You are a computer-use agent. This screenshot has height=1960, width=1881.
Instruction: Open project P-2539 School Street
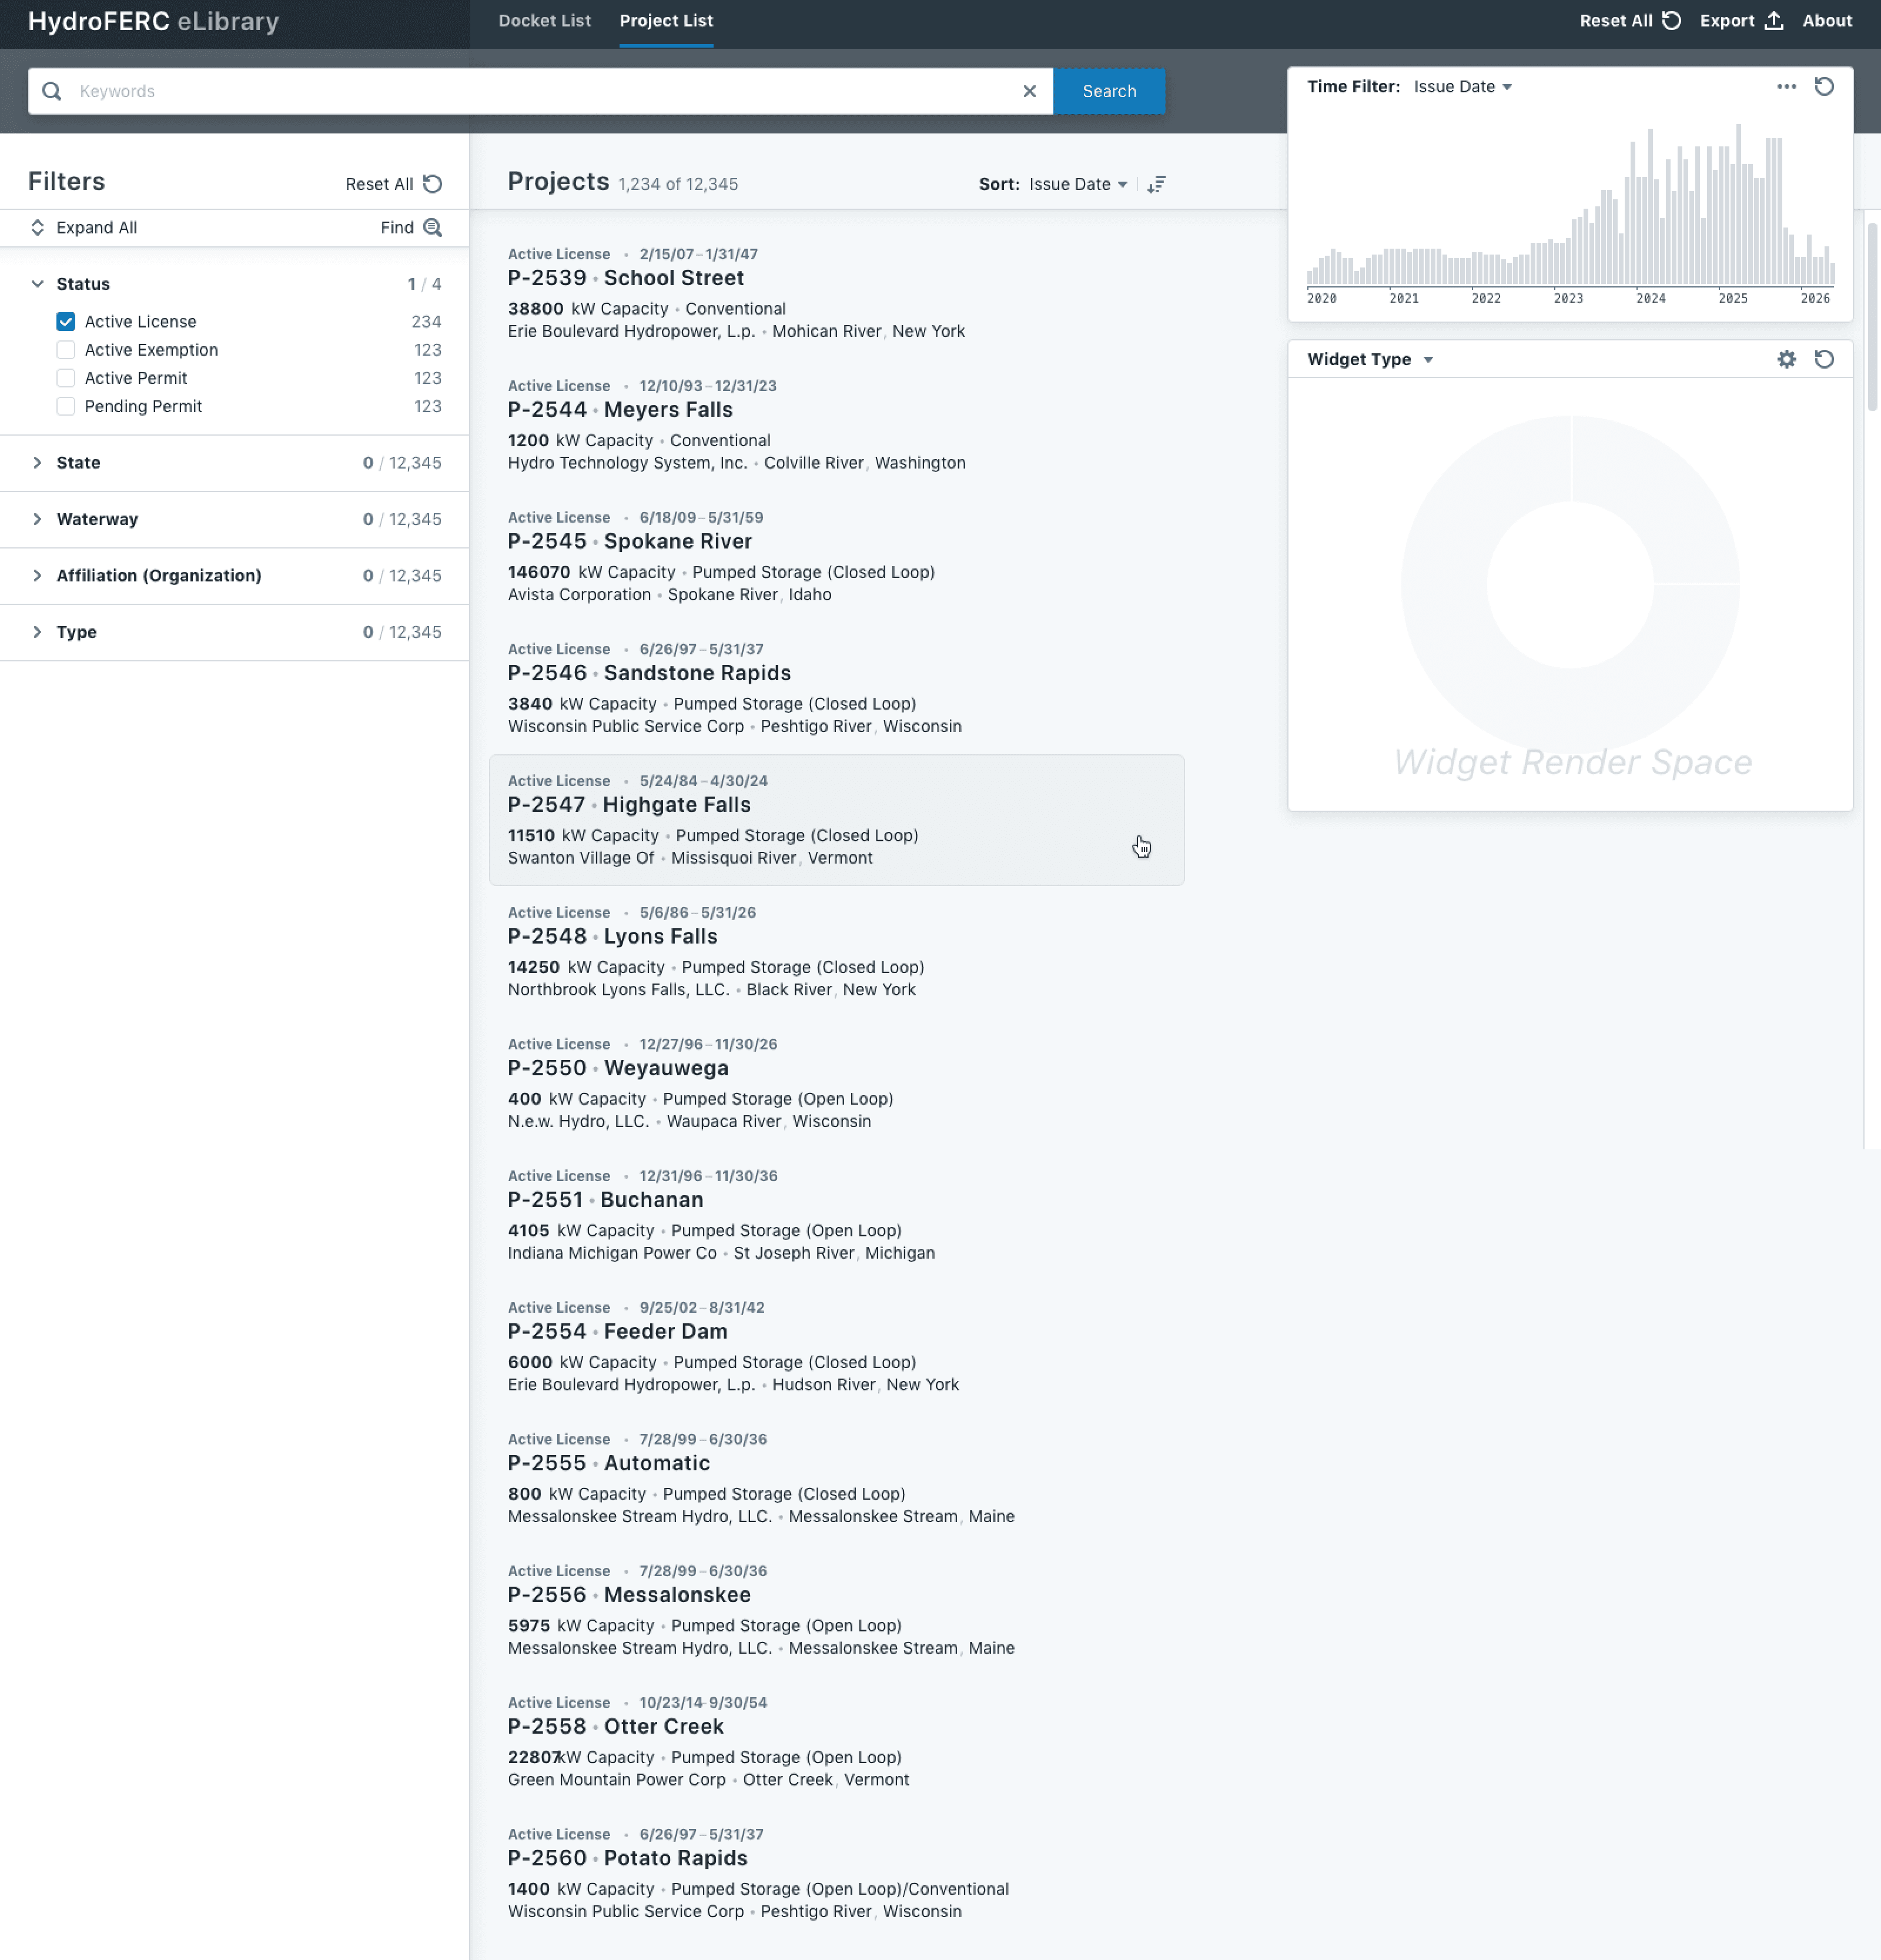[x=836, y=293]
